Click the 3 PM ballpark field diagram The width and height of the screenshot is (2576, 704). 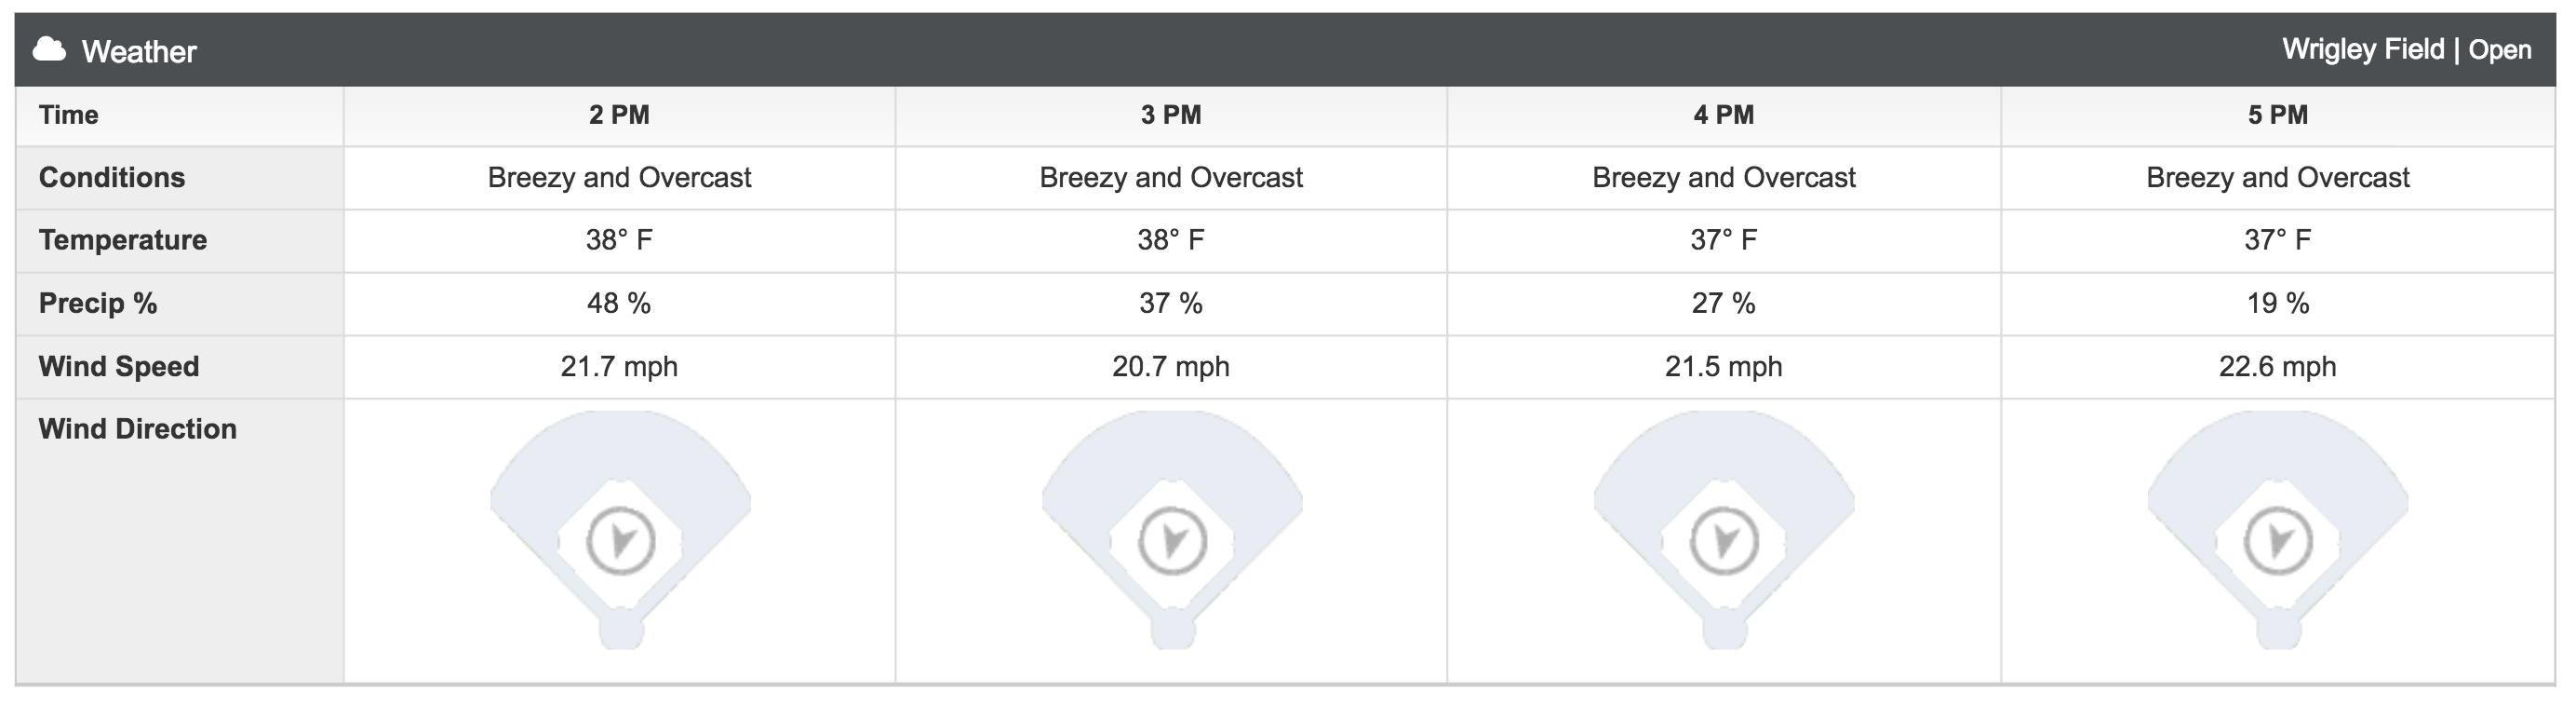click(1172, 530)
